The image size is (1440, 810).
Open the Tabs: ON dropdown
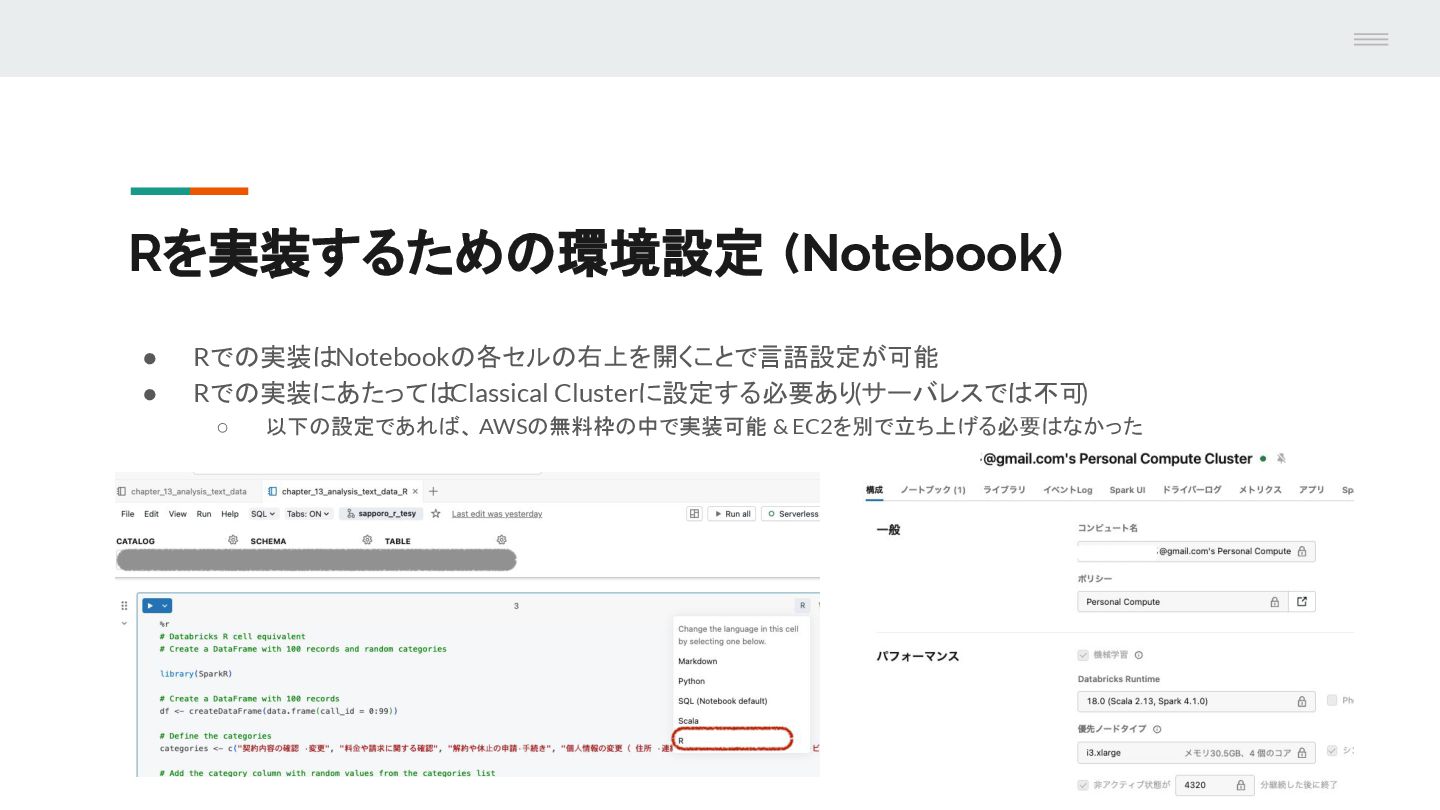(309, 514)
